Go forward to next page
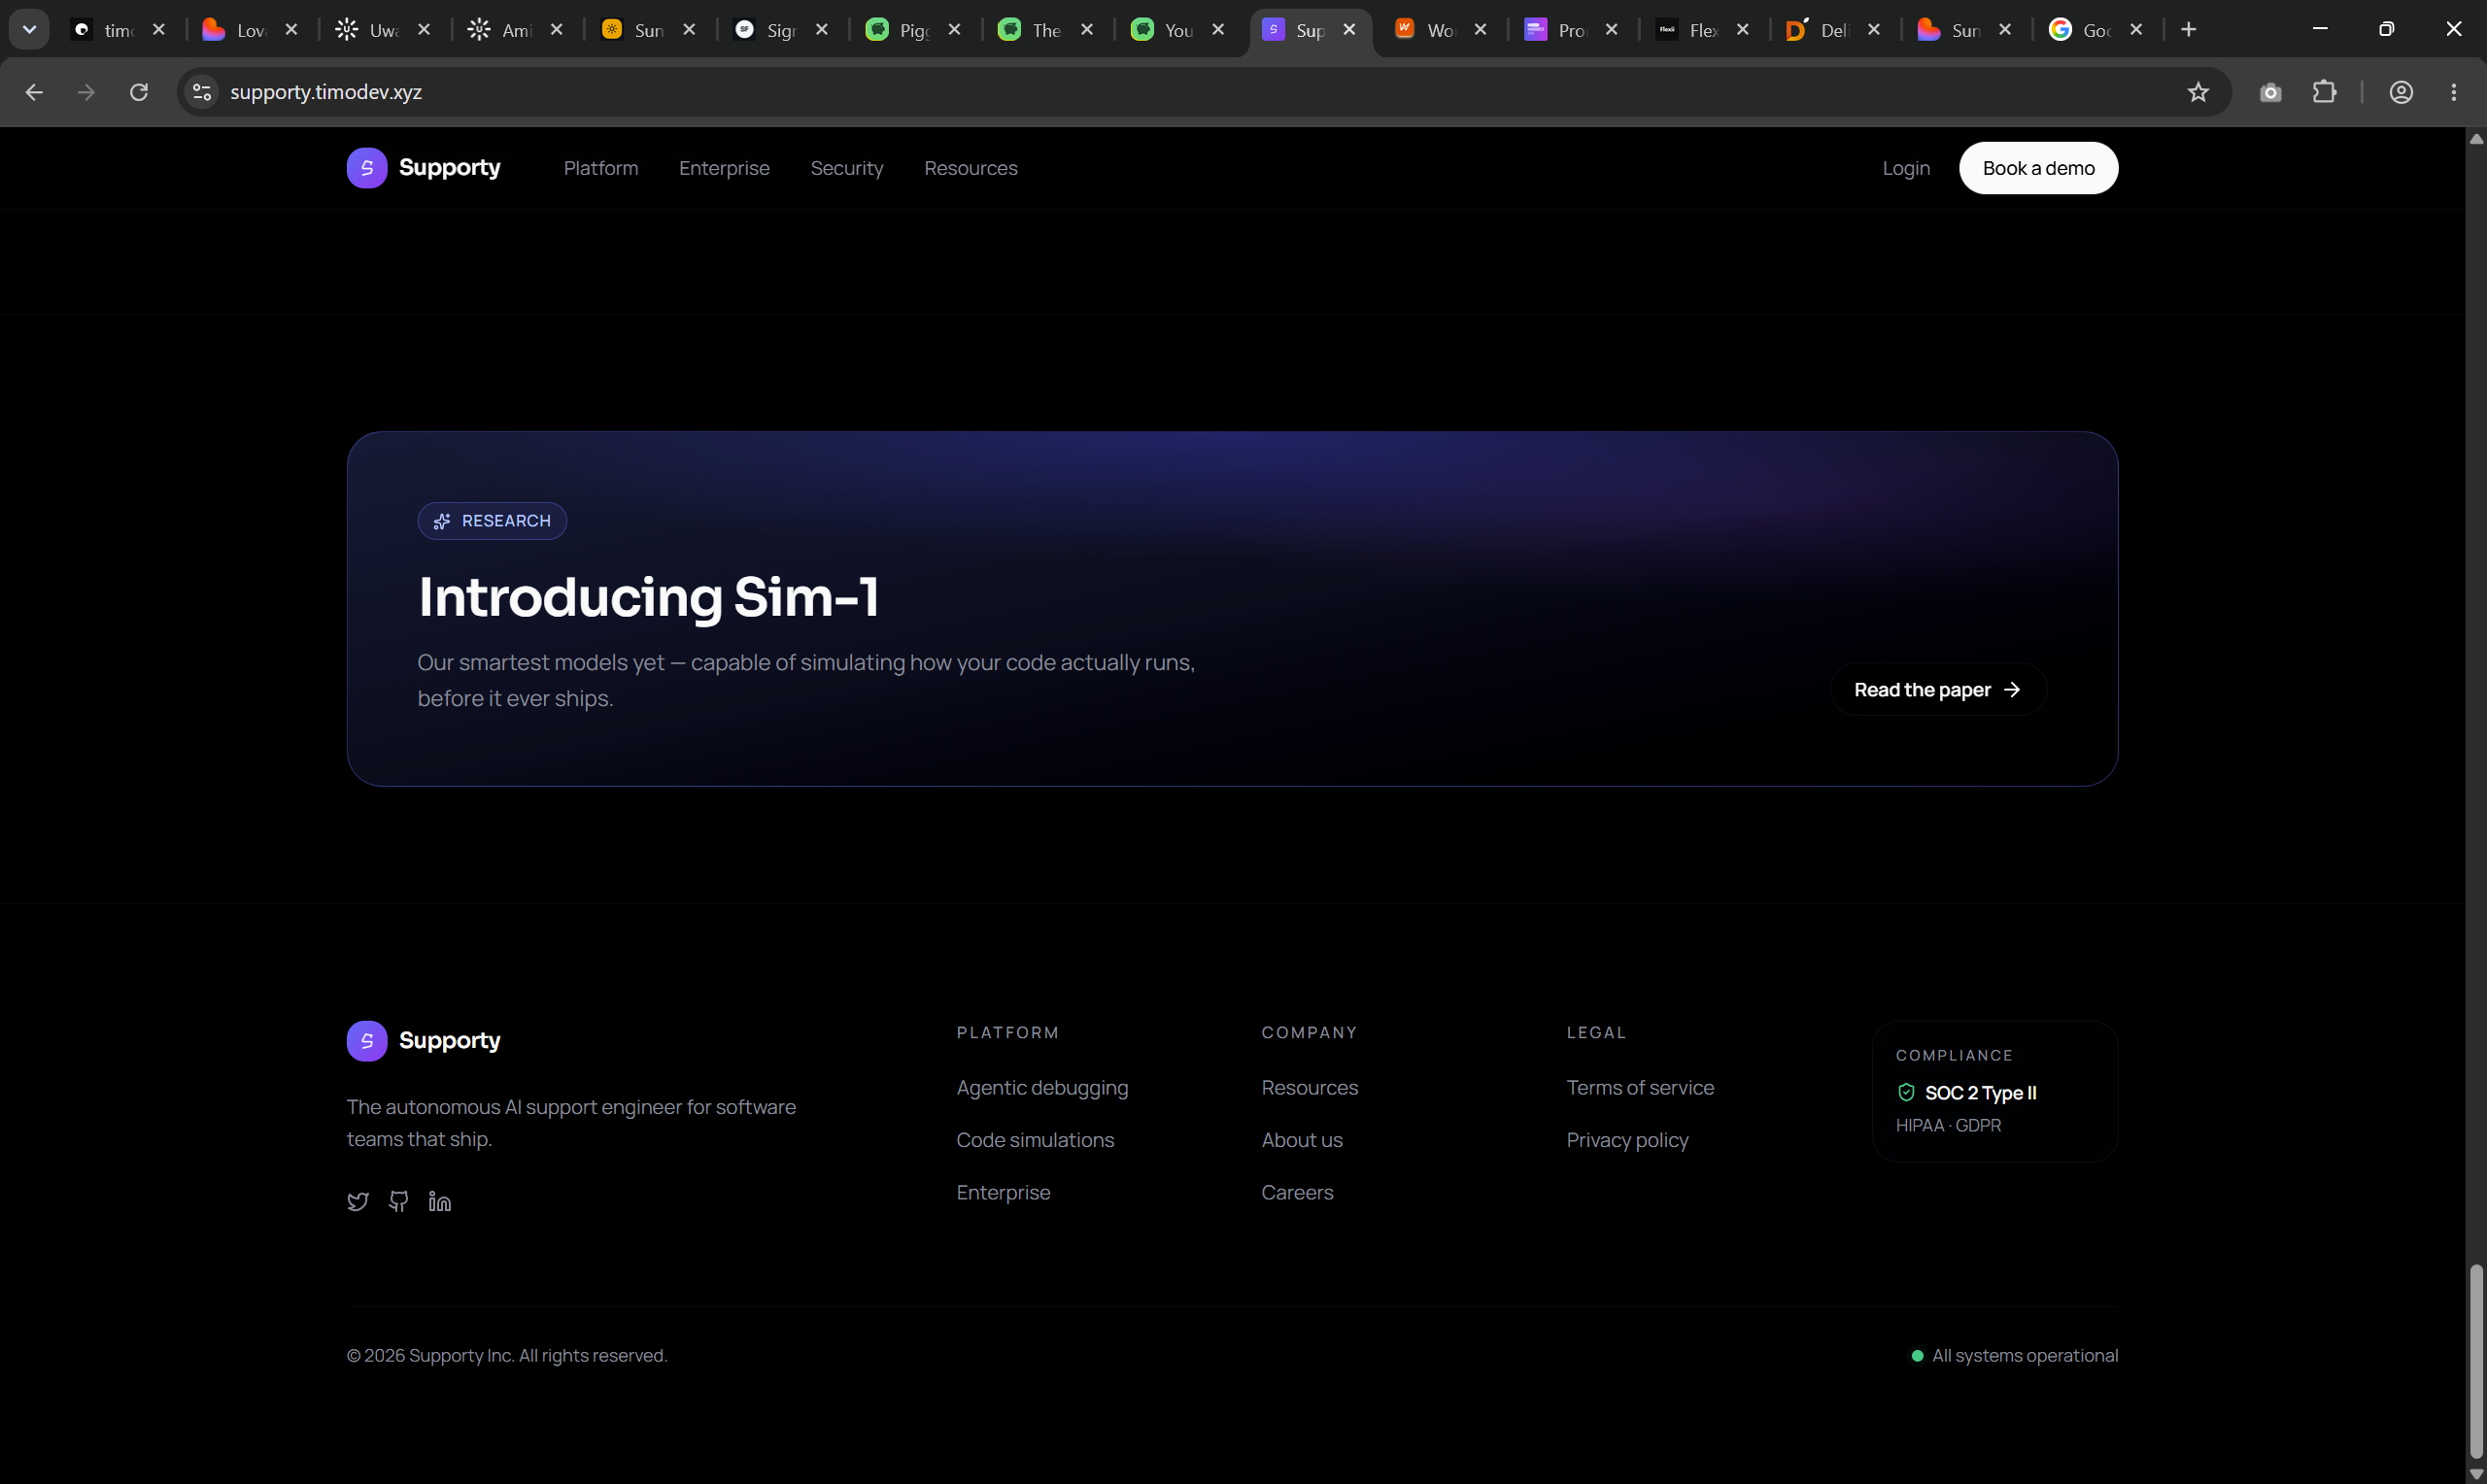This screenshot has width=2487, height=1484. (x=87, y=92)
